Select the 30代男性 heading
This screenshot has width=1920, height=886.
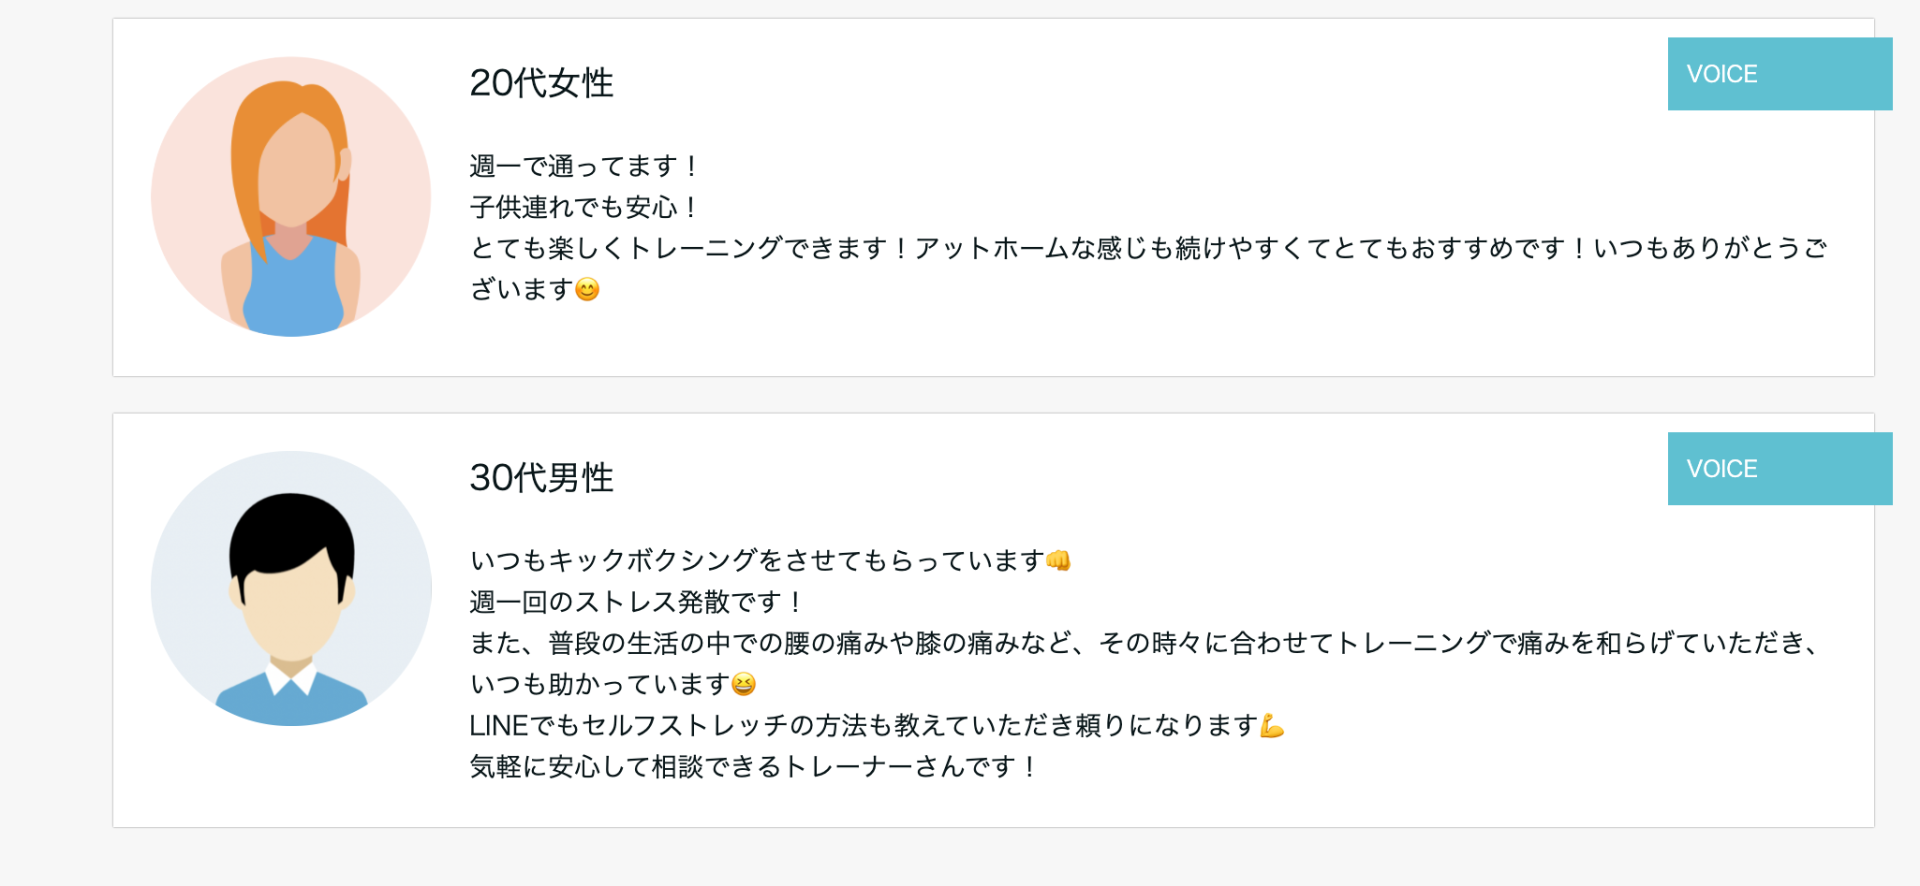541,478
